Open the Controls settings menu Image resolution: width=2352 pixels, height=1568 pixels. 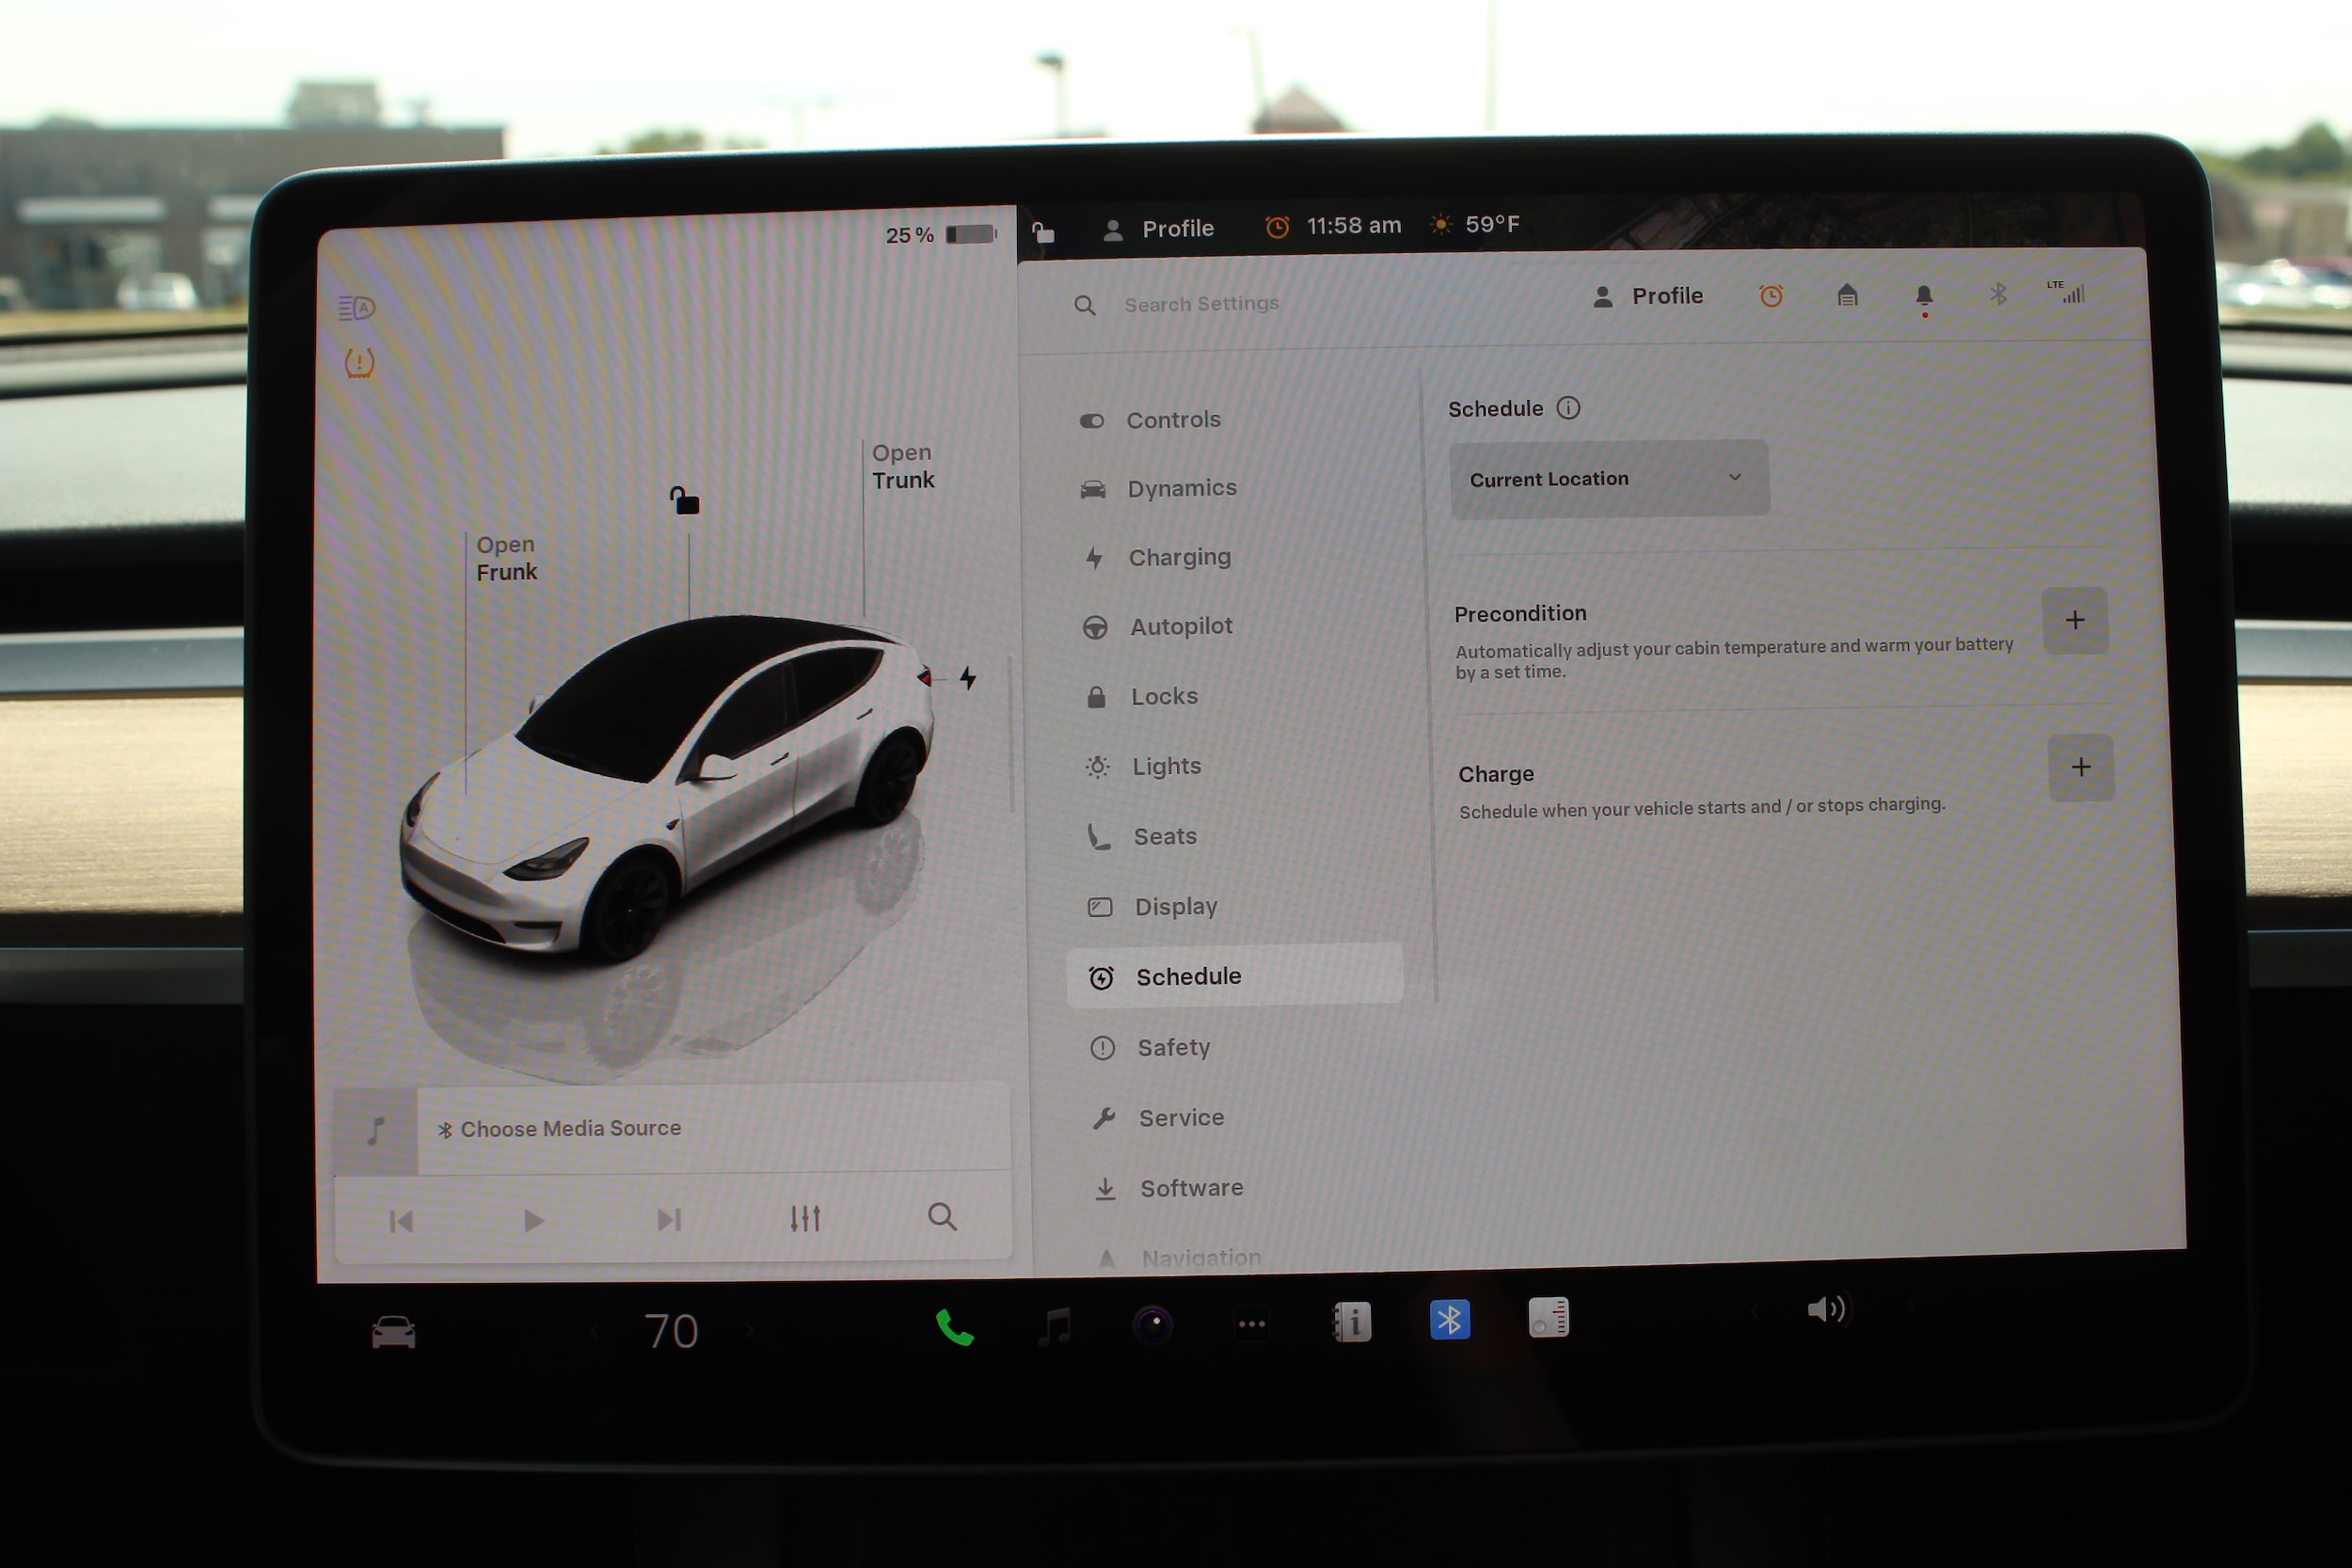[1150, 420]
